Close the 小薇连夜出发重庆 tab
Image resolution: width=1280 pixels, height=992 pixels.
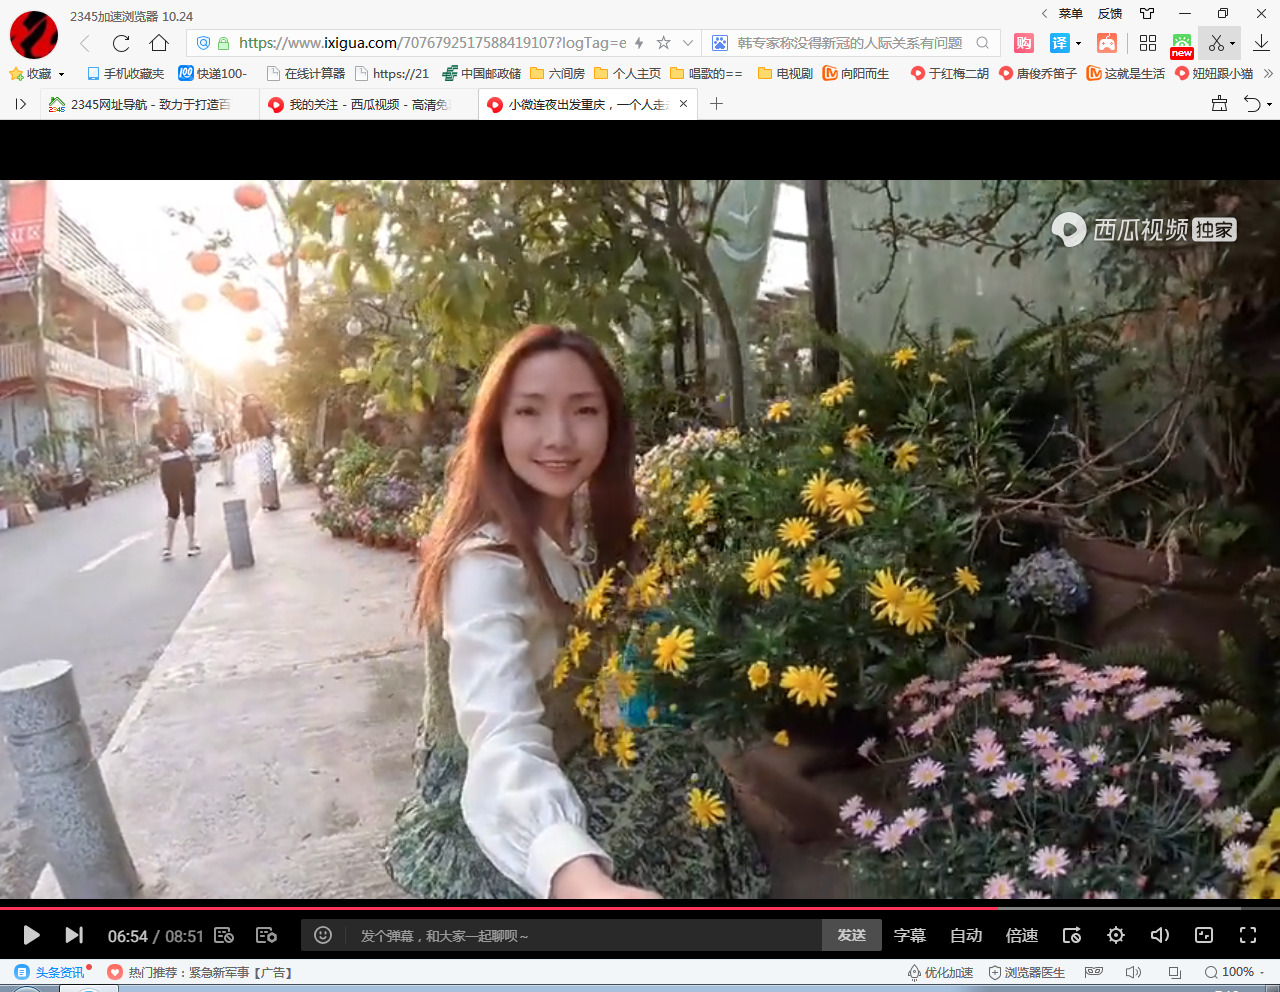coord(684,103)
